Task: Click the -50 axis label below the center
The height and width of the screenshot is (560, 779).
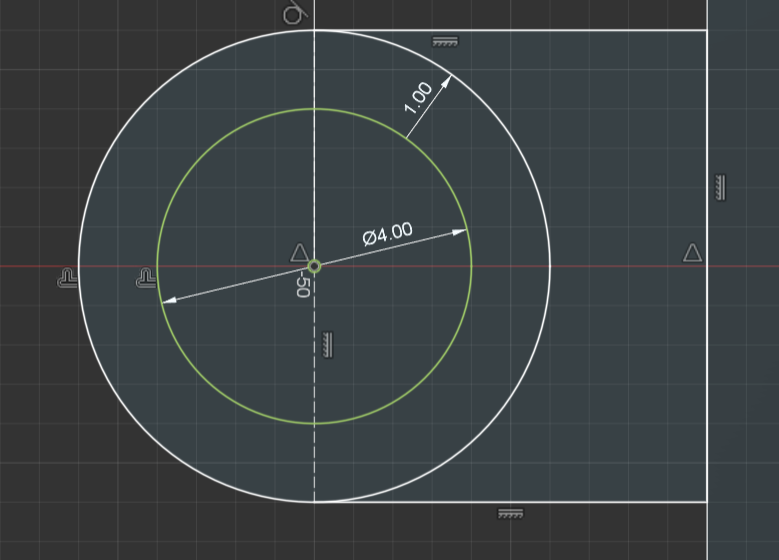Action: click(x=303, y=283)
